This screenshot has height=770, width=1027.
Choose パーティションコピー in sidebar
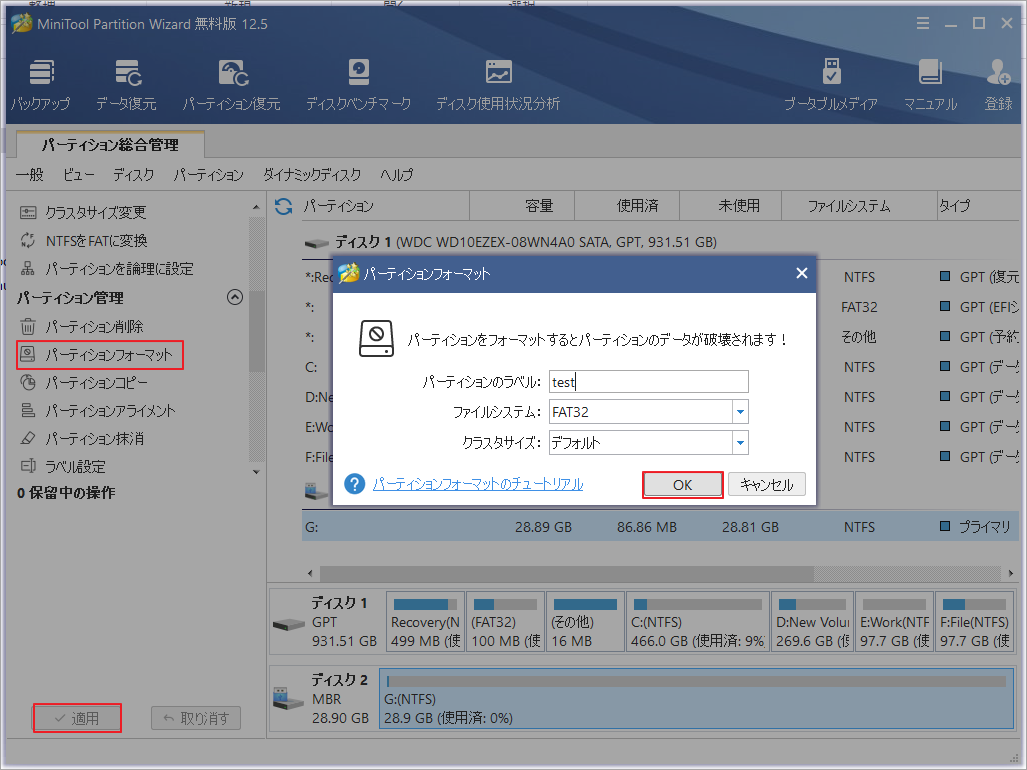[84, 382]
